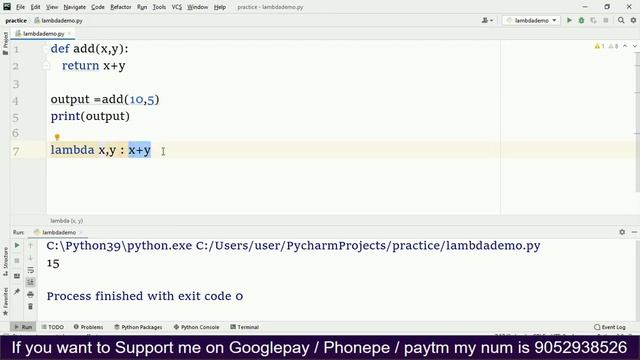The width and height of the screenshot is (640, 360).
Task: Collapse the add function fold marker
Action: pyautogui.click(x=46, y=49)
